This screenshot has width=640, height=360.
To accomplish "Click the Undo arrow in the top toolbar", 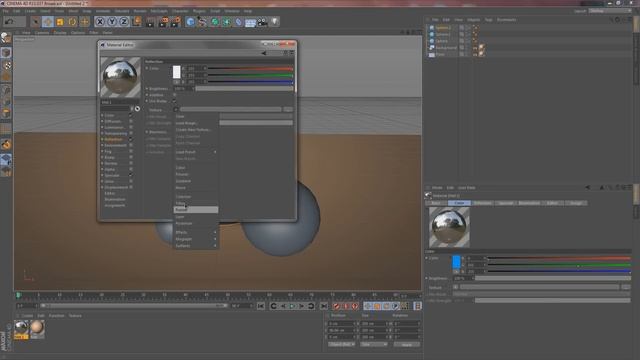I will 9,22.
